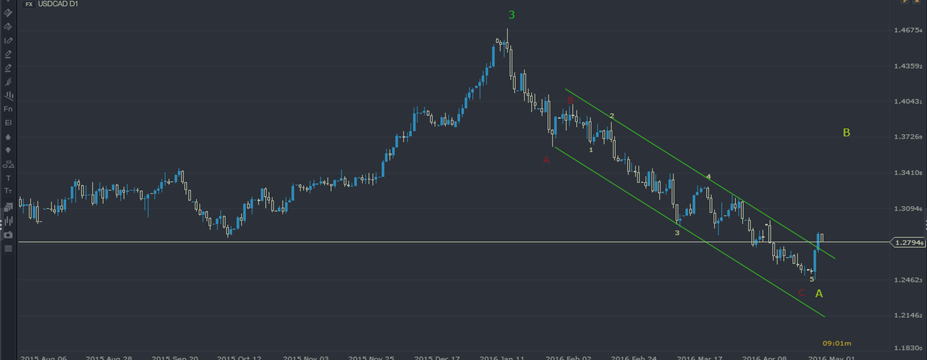Click the white subwave 2 label
The height and width of the screenshot is (360, 927).
coord(612,115)
